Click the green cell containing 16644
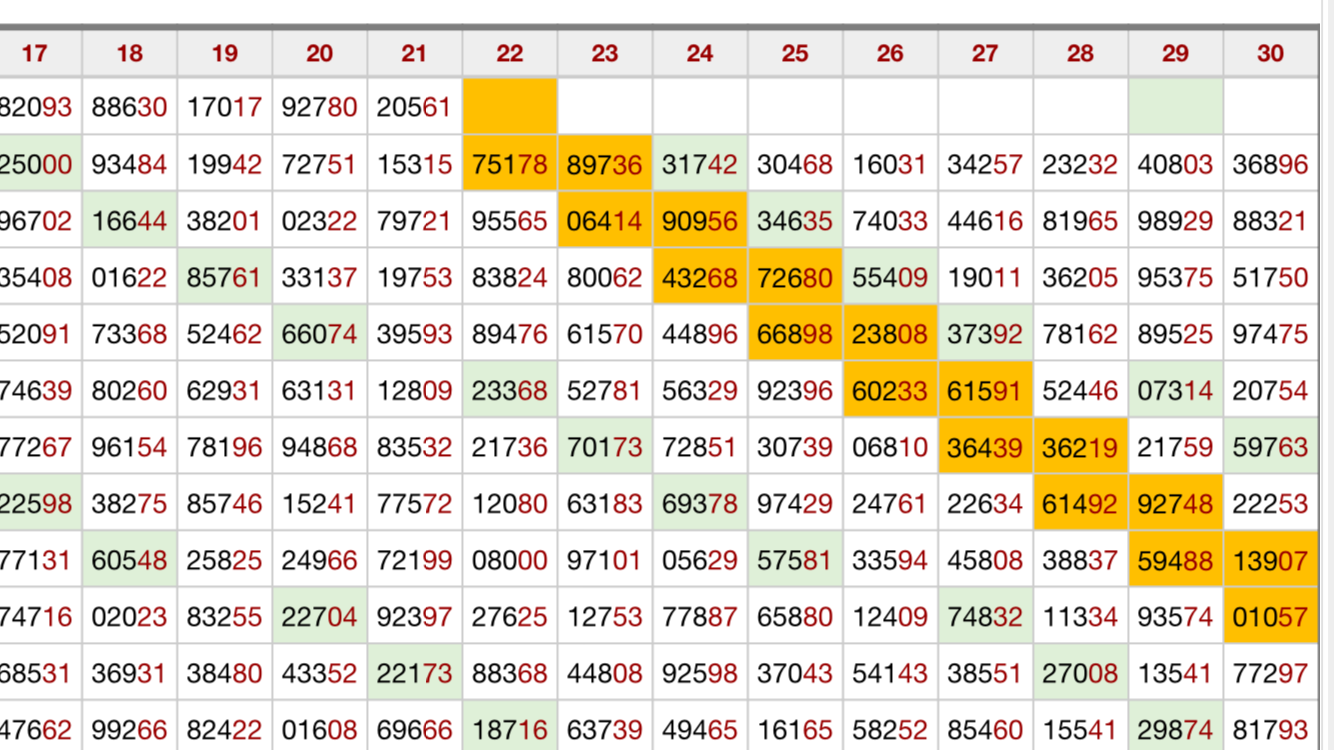 tap(130, 220)
